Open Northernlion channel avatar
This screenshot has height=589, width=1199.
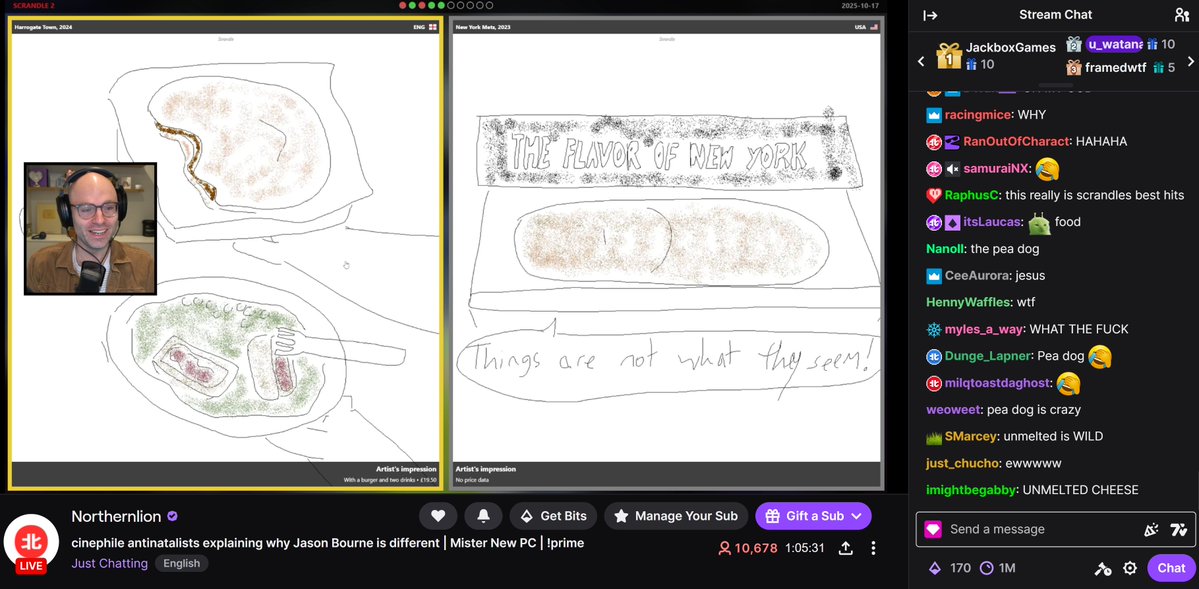point(31,542)
